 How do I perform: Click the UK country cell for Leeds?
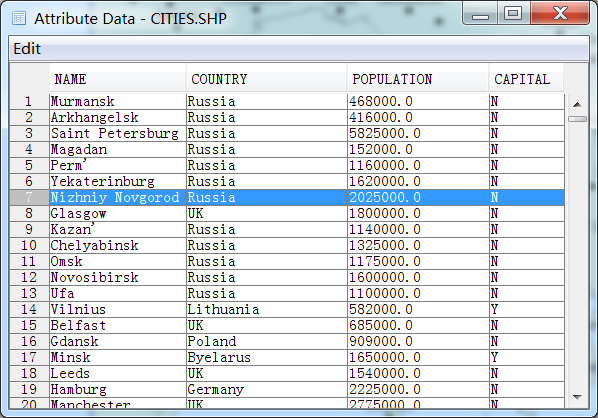[x=267, y=374]
